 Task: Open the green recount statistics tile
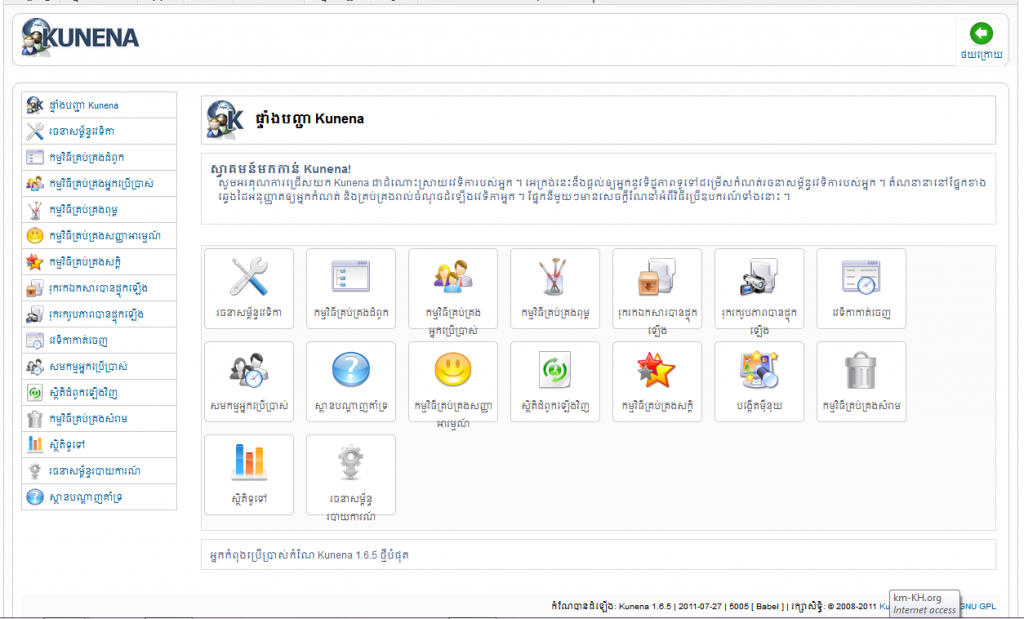tap(555, 381)
